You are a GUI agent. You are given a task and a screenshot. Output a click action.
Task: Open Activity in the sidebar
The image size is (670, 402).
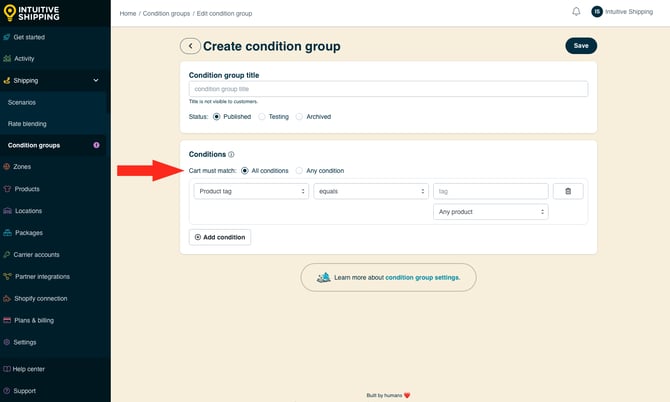coord(24,59)
